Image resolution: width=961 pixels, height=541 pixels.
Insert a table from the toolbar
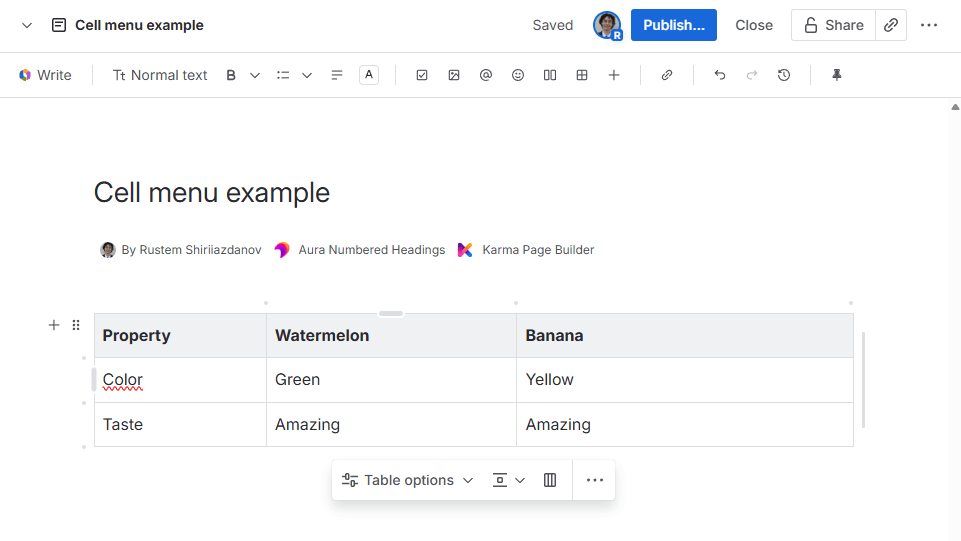pyautogui.click(x=582, y=75)
